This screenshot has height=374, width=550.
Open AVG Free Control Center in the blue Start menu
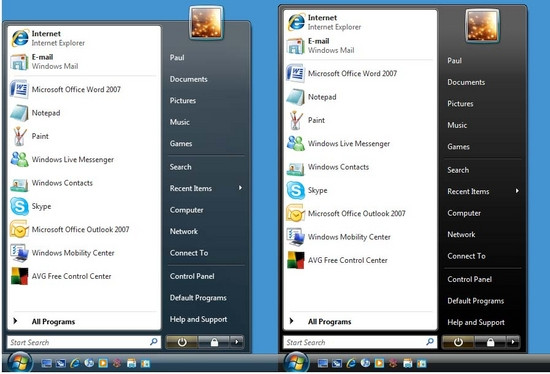tap(84, 276)
